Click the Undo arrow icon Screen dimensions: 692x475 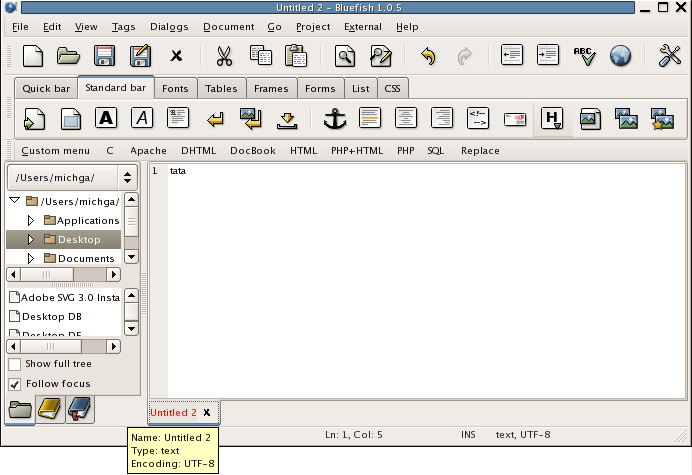[x=428, y=56]
